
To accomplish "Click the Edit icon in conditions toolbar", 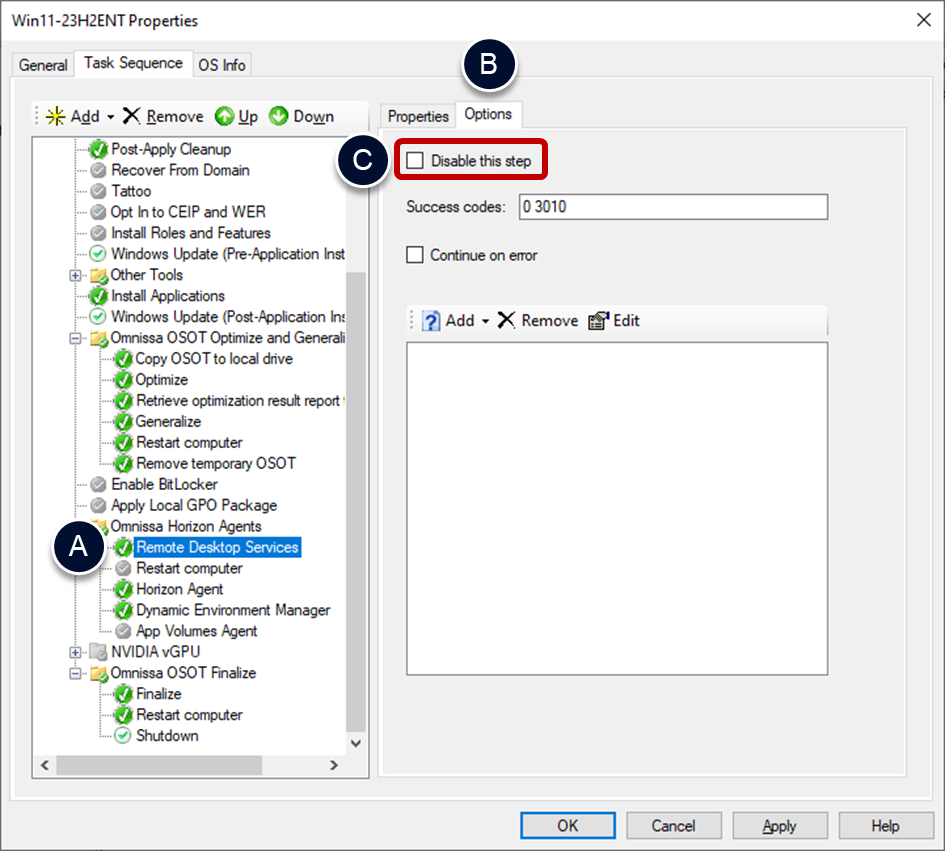I will click(598, 320).
